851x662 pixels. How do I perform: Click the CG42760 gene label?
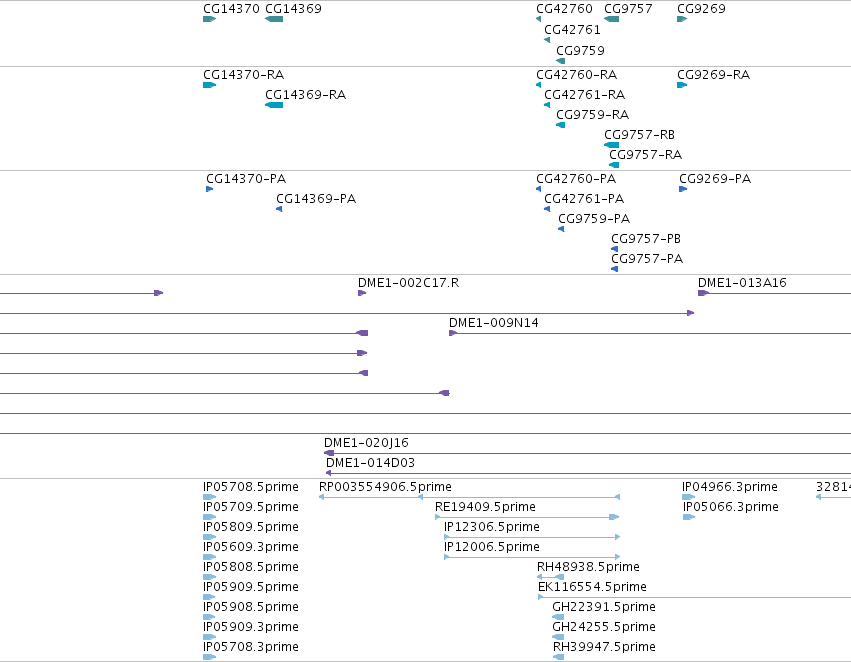click(x=564, y=9)
